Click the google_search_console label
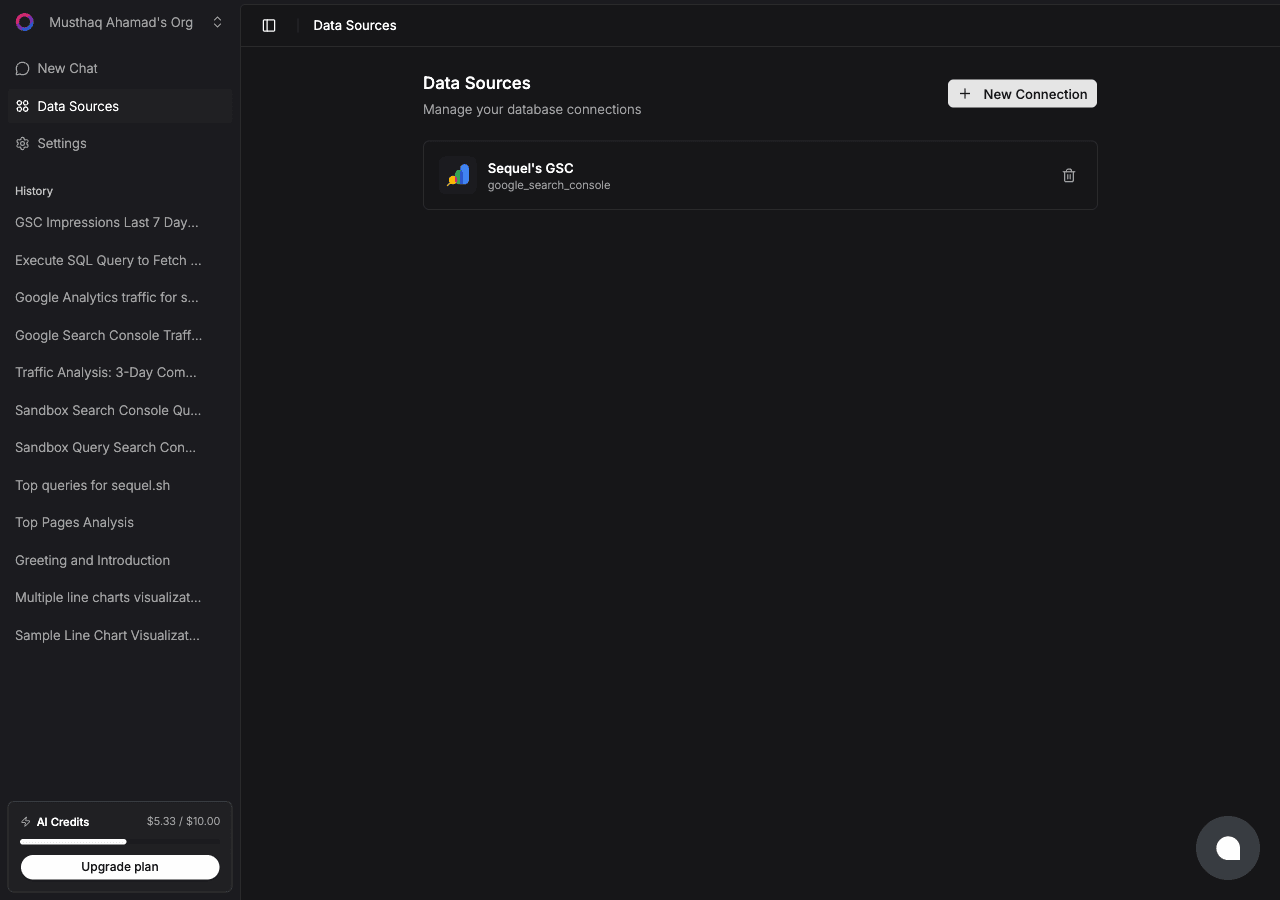Screen dimensions: 1280x900 549,185
